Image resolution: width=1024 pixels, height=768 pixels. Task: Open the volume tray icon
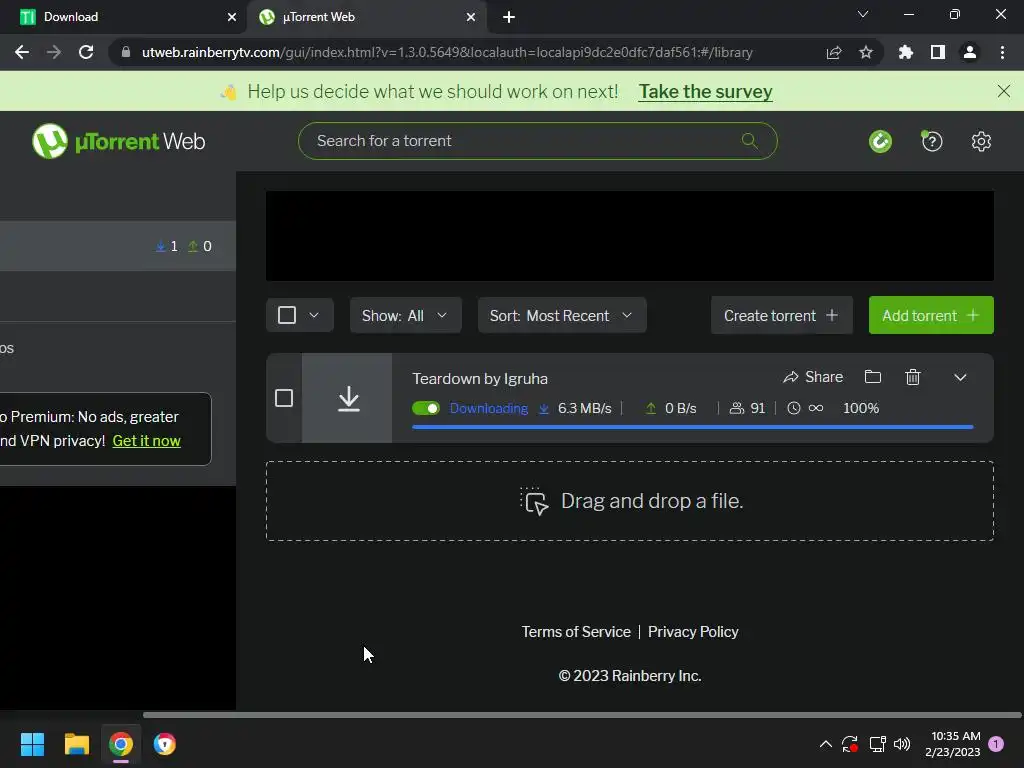click(902, 744)
